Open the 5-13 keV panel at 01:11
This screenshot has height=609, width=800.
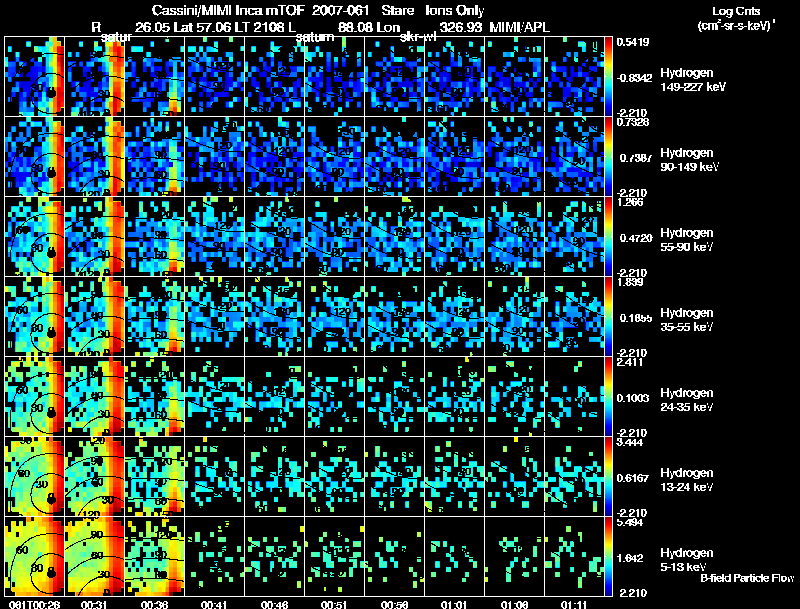[x=574, y=557]
